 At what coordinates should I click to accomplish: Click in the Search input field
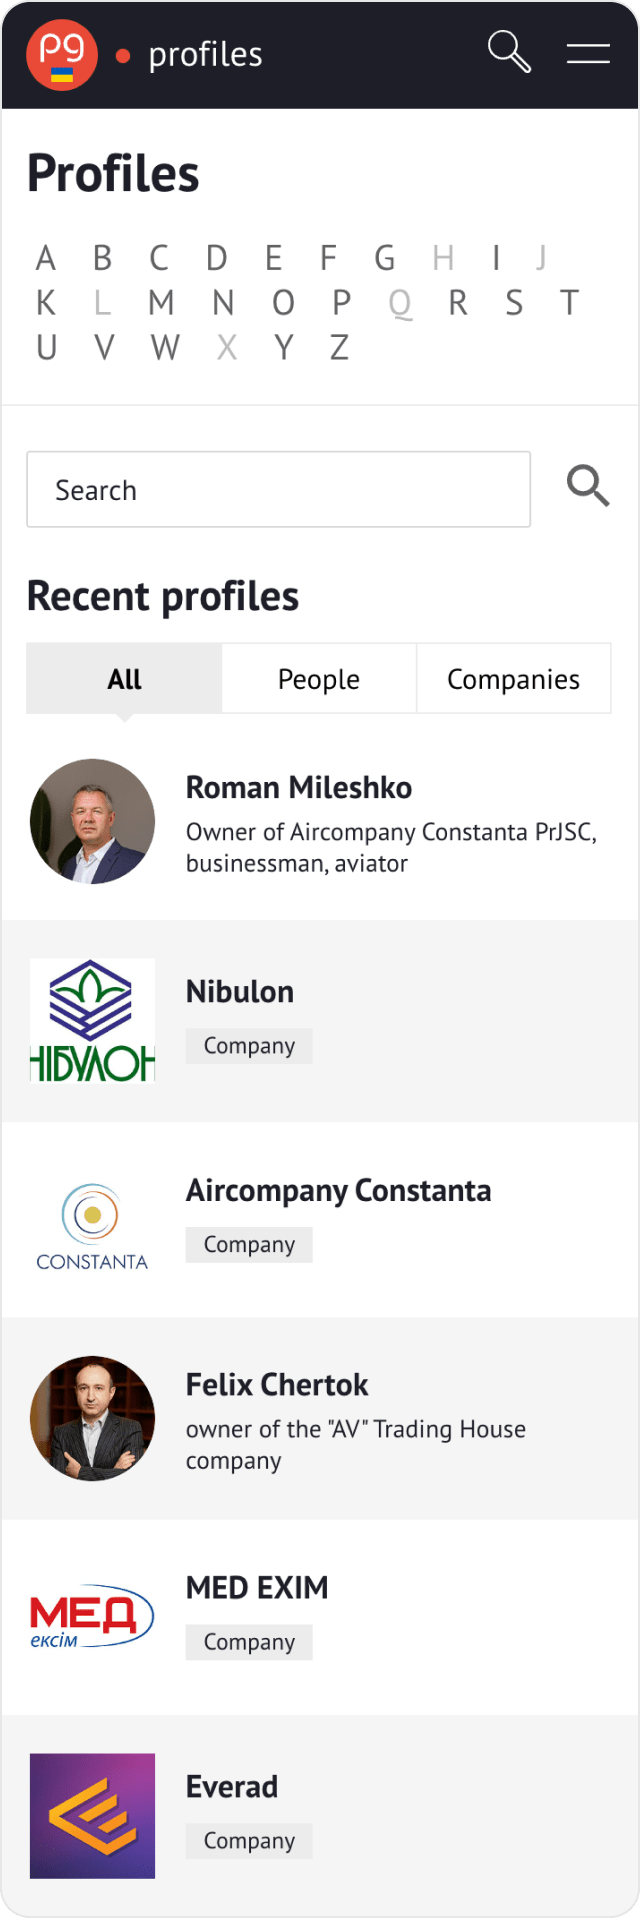pos(278,490)
